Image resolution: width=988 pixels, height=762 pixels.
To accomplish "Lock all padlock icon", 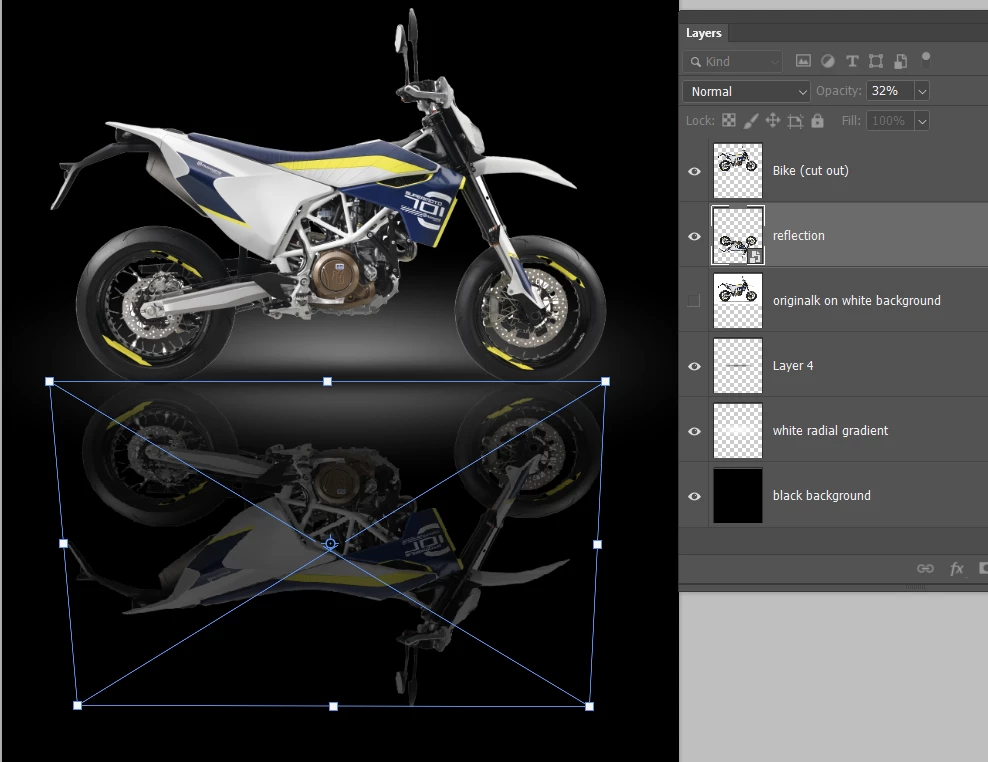I will point(817,120).
